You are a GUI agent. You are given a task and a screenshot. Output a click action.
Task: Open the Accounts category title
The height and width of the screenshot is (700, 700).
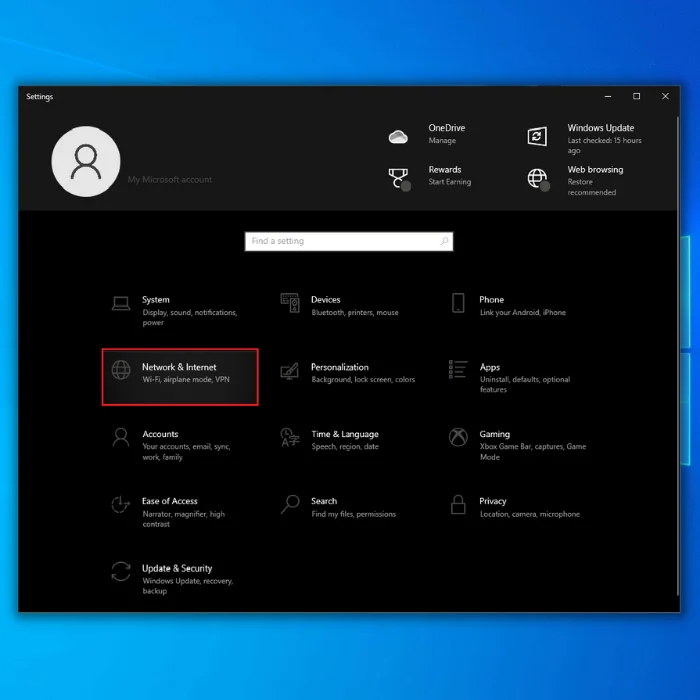[x=160, y=434]
